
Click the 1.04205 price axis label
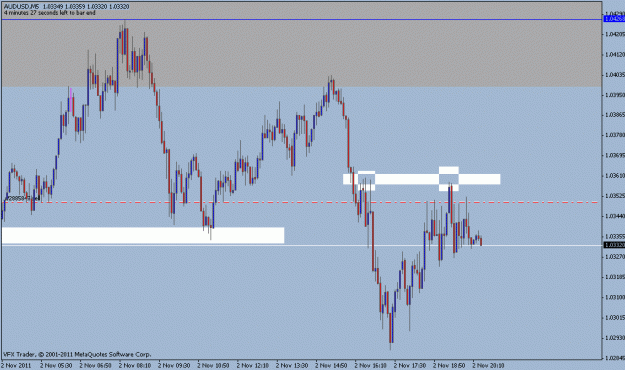[x=615, y=34]
